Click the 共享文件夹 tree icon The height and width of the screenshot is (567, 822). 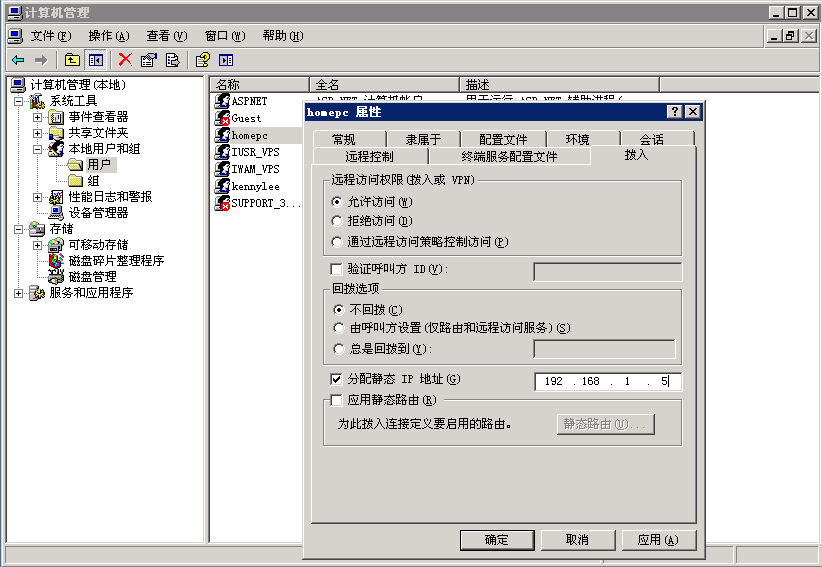coord(56,133)
